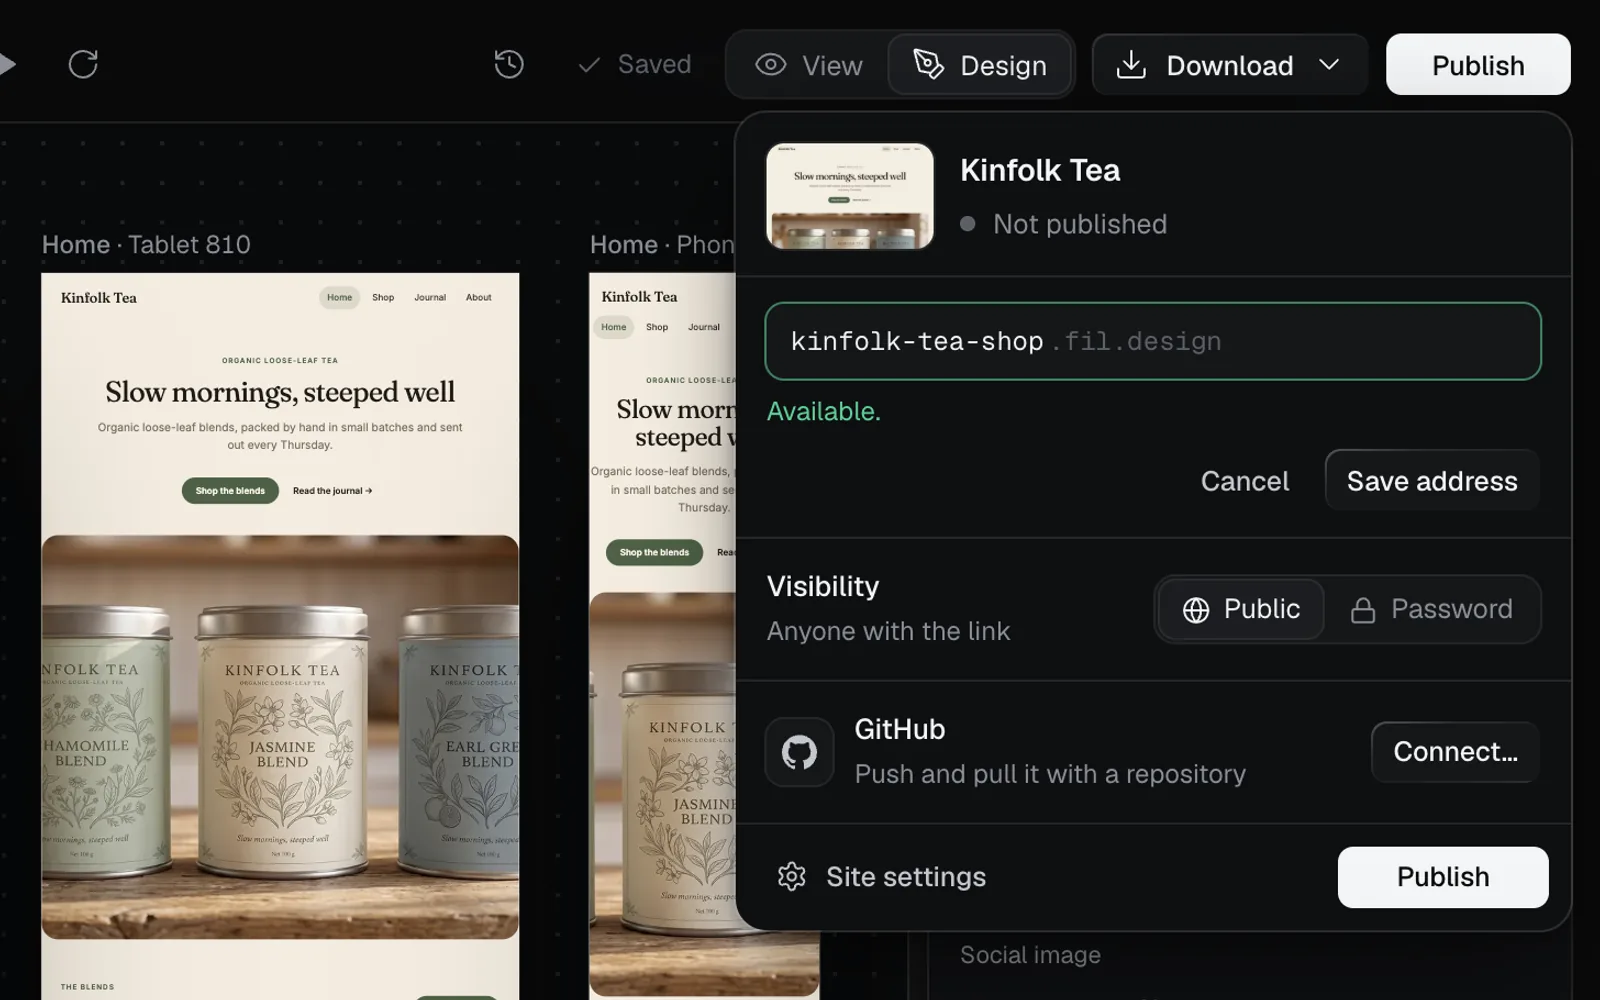Switch to View mode

point(809,65)
